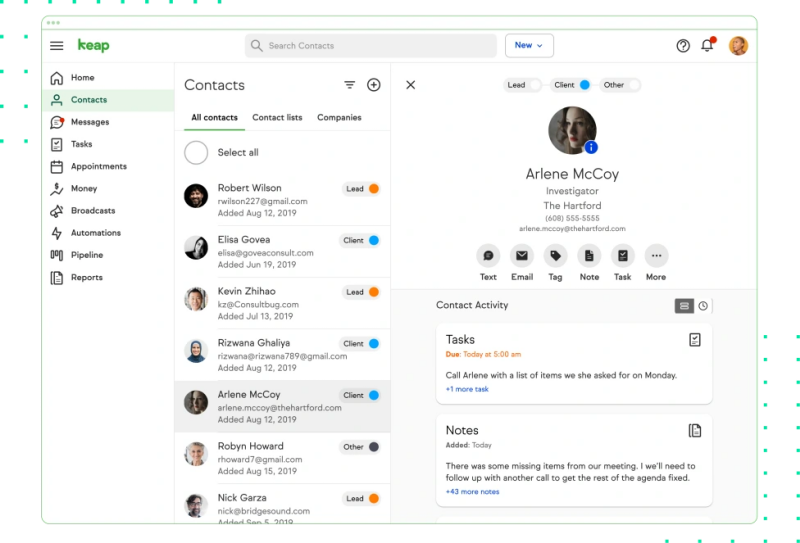Open Automations in the sidebar
The image size is (800, 543).
pyautogui.click(x=108, y=233)
